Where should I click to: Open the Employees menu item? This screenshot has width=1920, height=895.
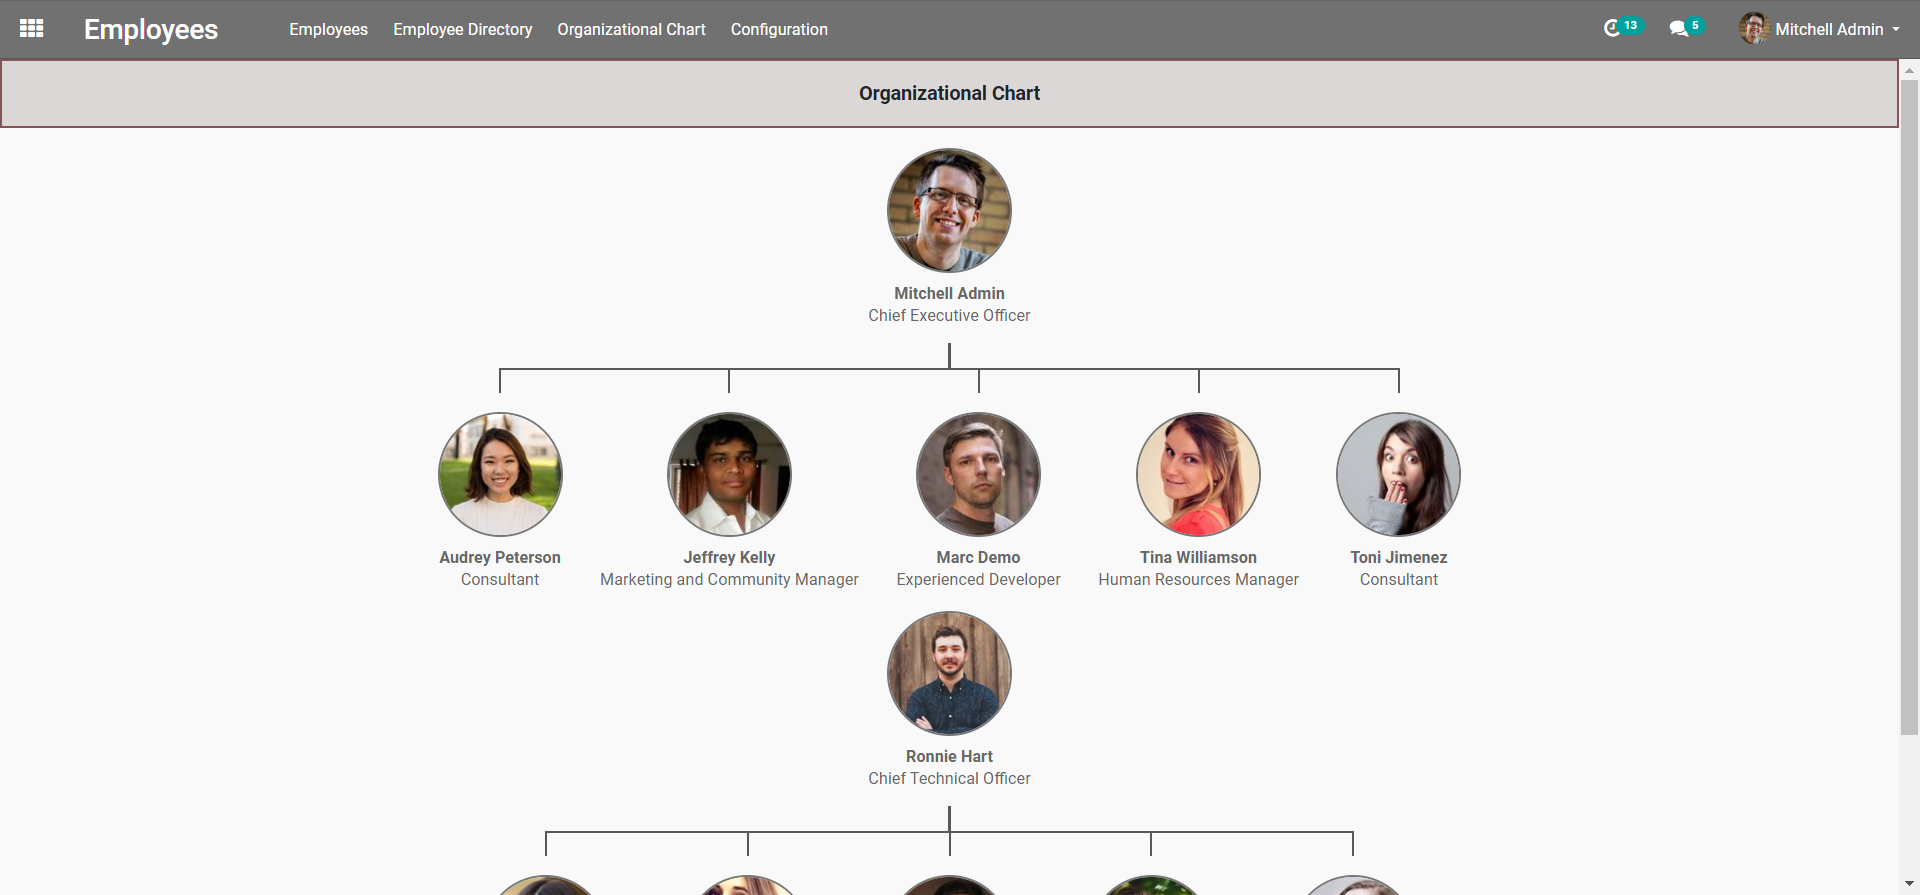pyautogui.click(x=328, y=29)
